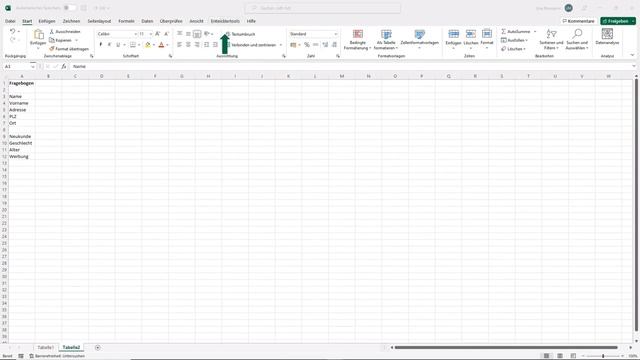Image resolution: width=640 pixels, height=360 pixels.
Task: Click the Name Box showing A3
Action: click(x=17, y=66)
